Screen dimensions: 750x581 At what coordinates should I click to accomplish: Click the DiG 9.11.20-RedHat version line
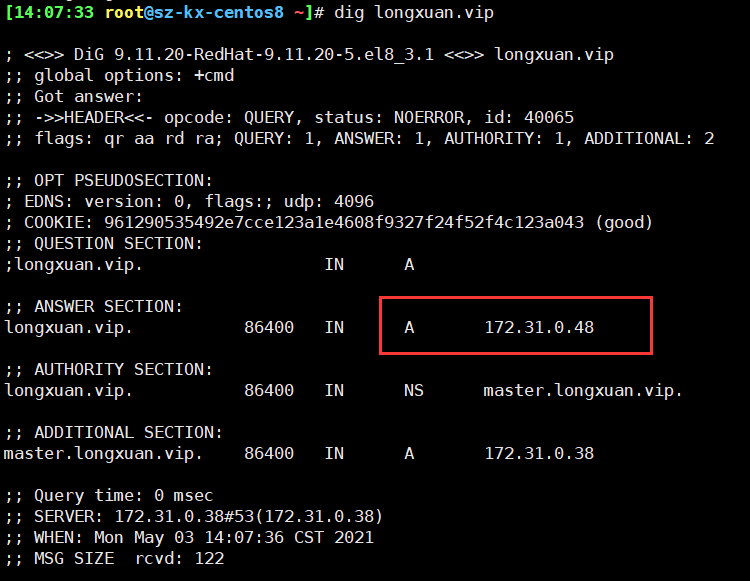click(x=309, y=55)
